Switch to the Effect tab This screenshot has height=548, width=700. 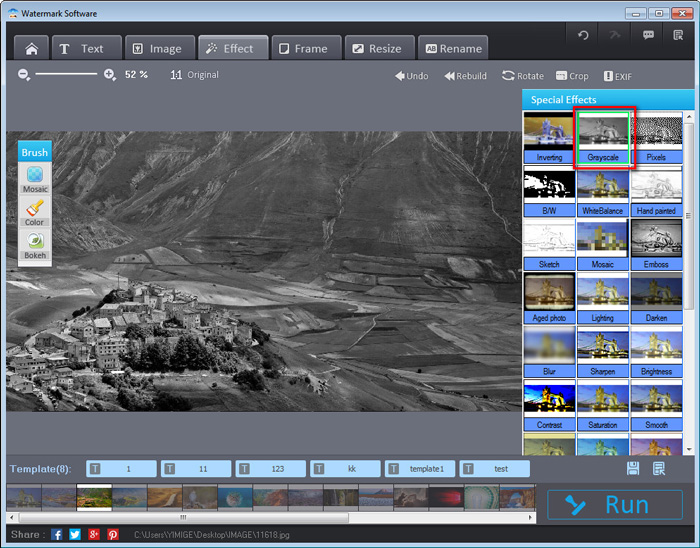tap(233, 48)
